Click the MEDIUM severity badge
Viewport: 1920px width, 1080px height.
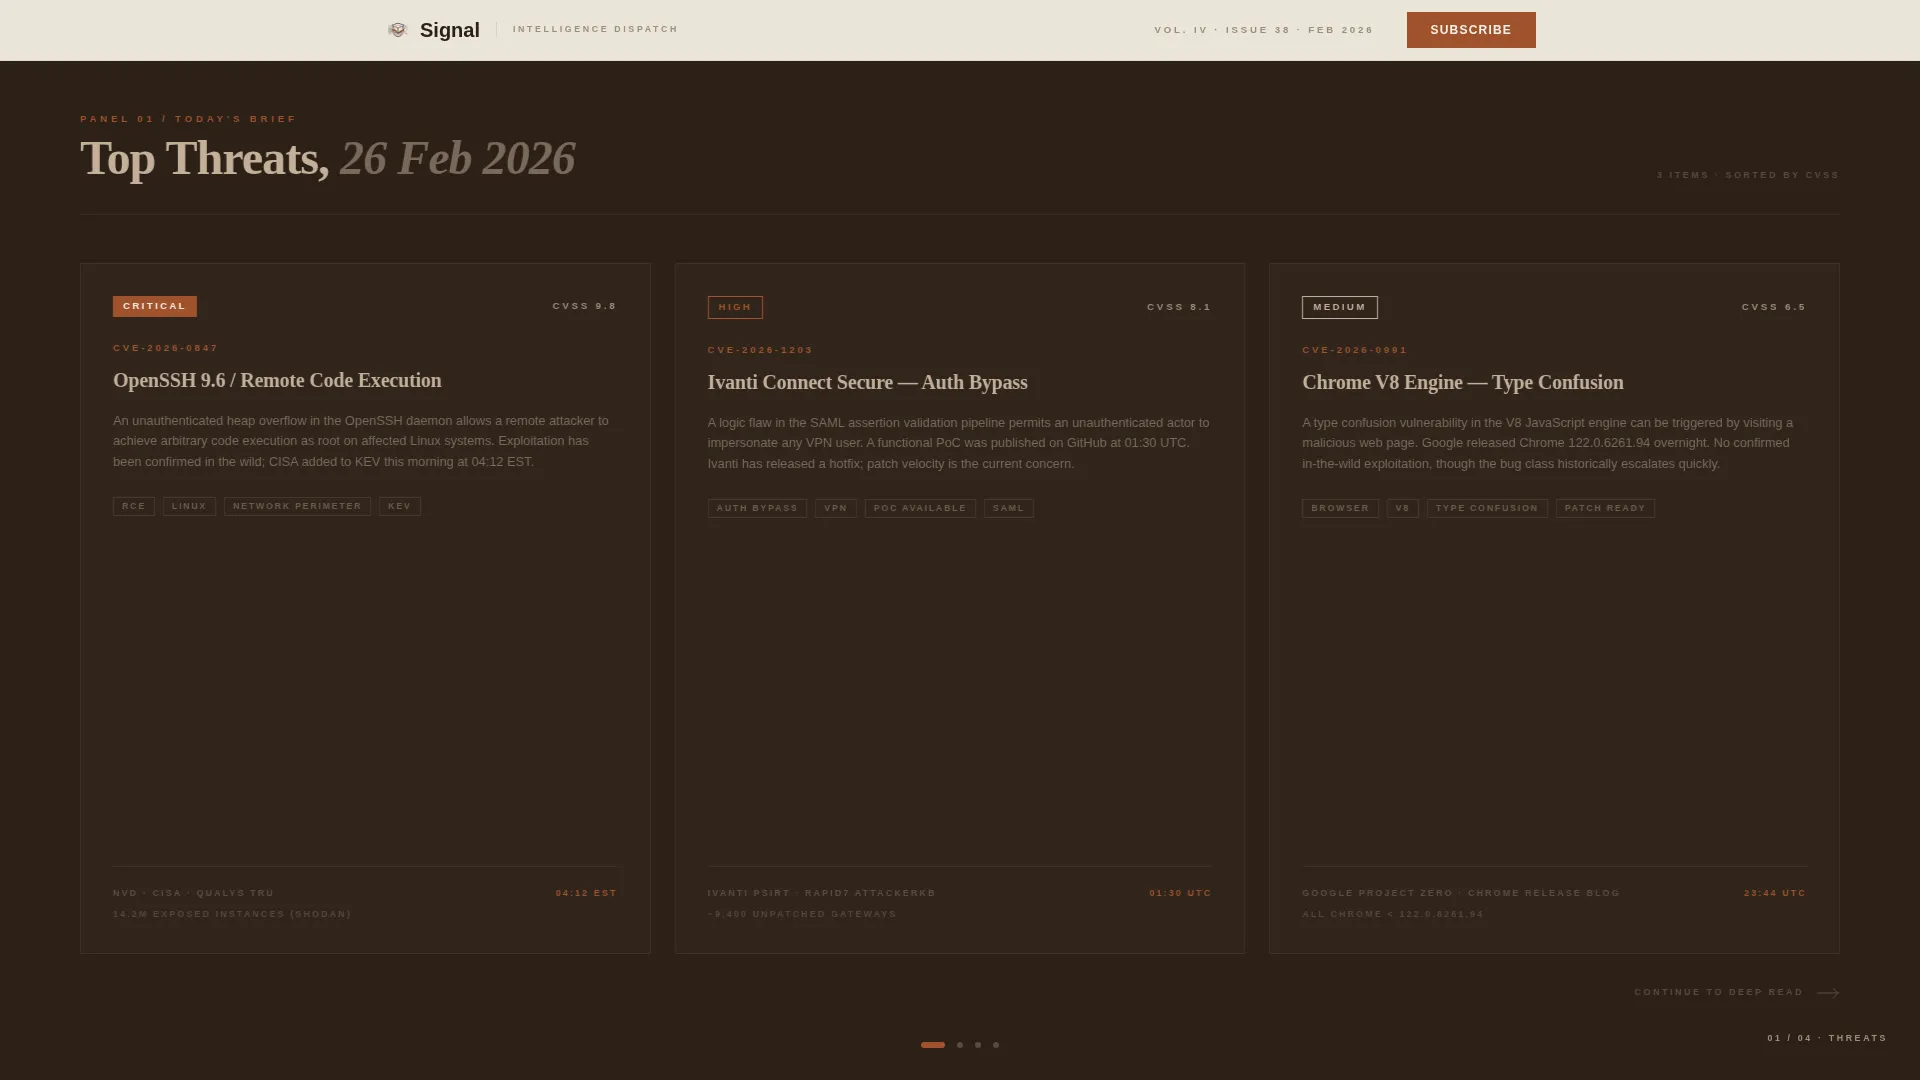coord(1340,308)
